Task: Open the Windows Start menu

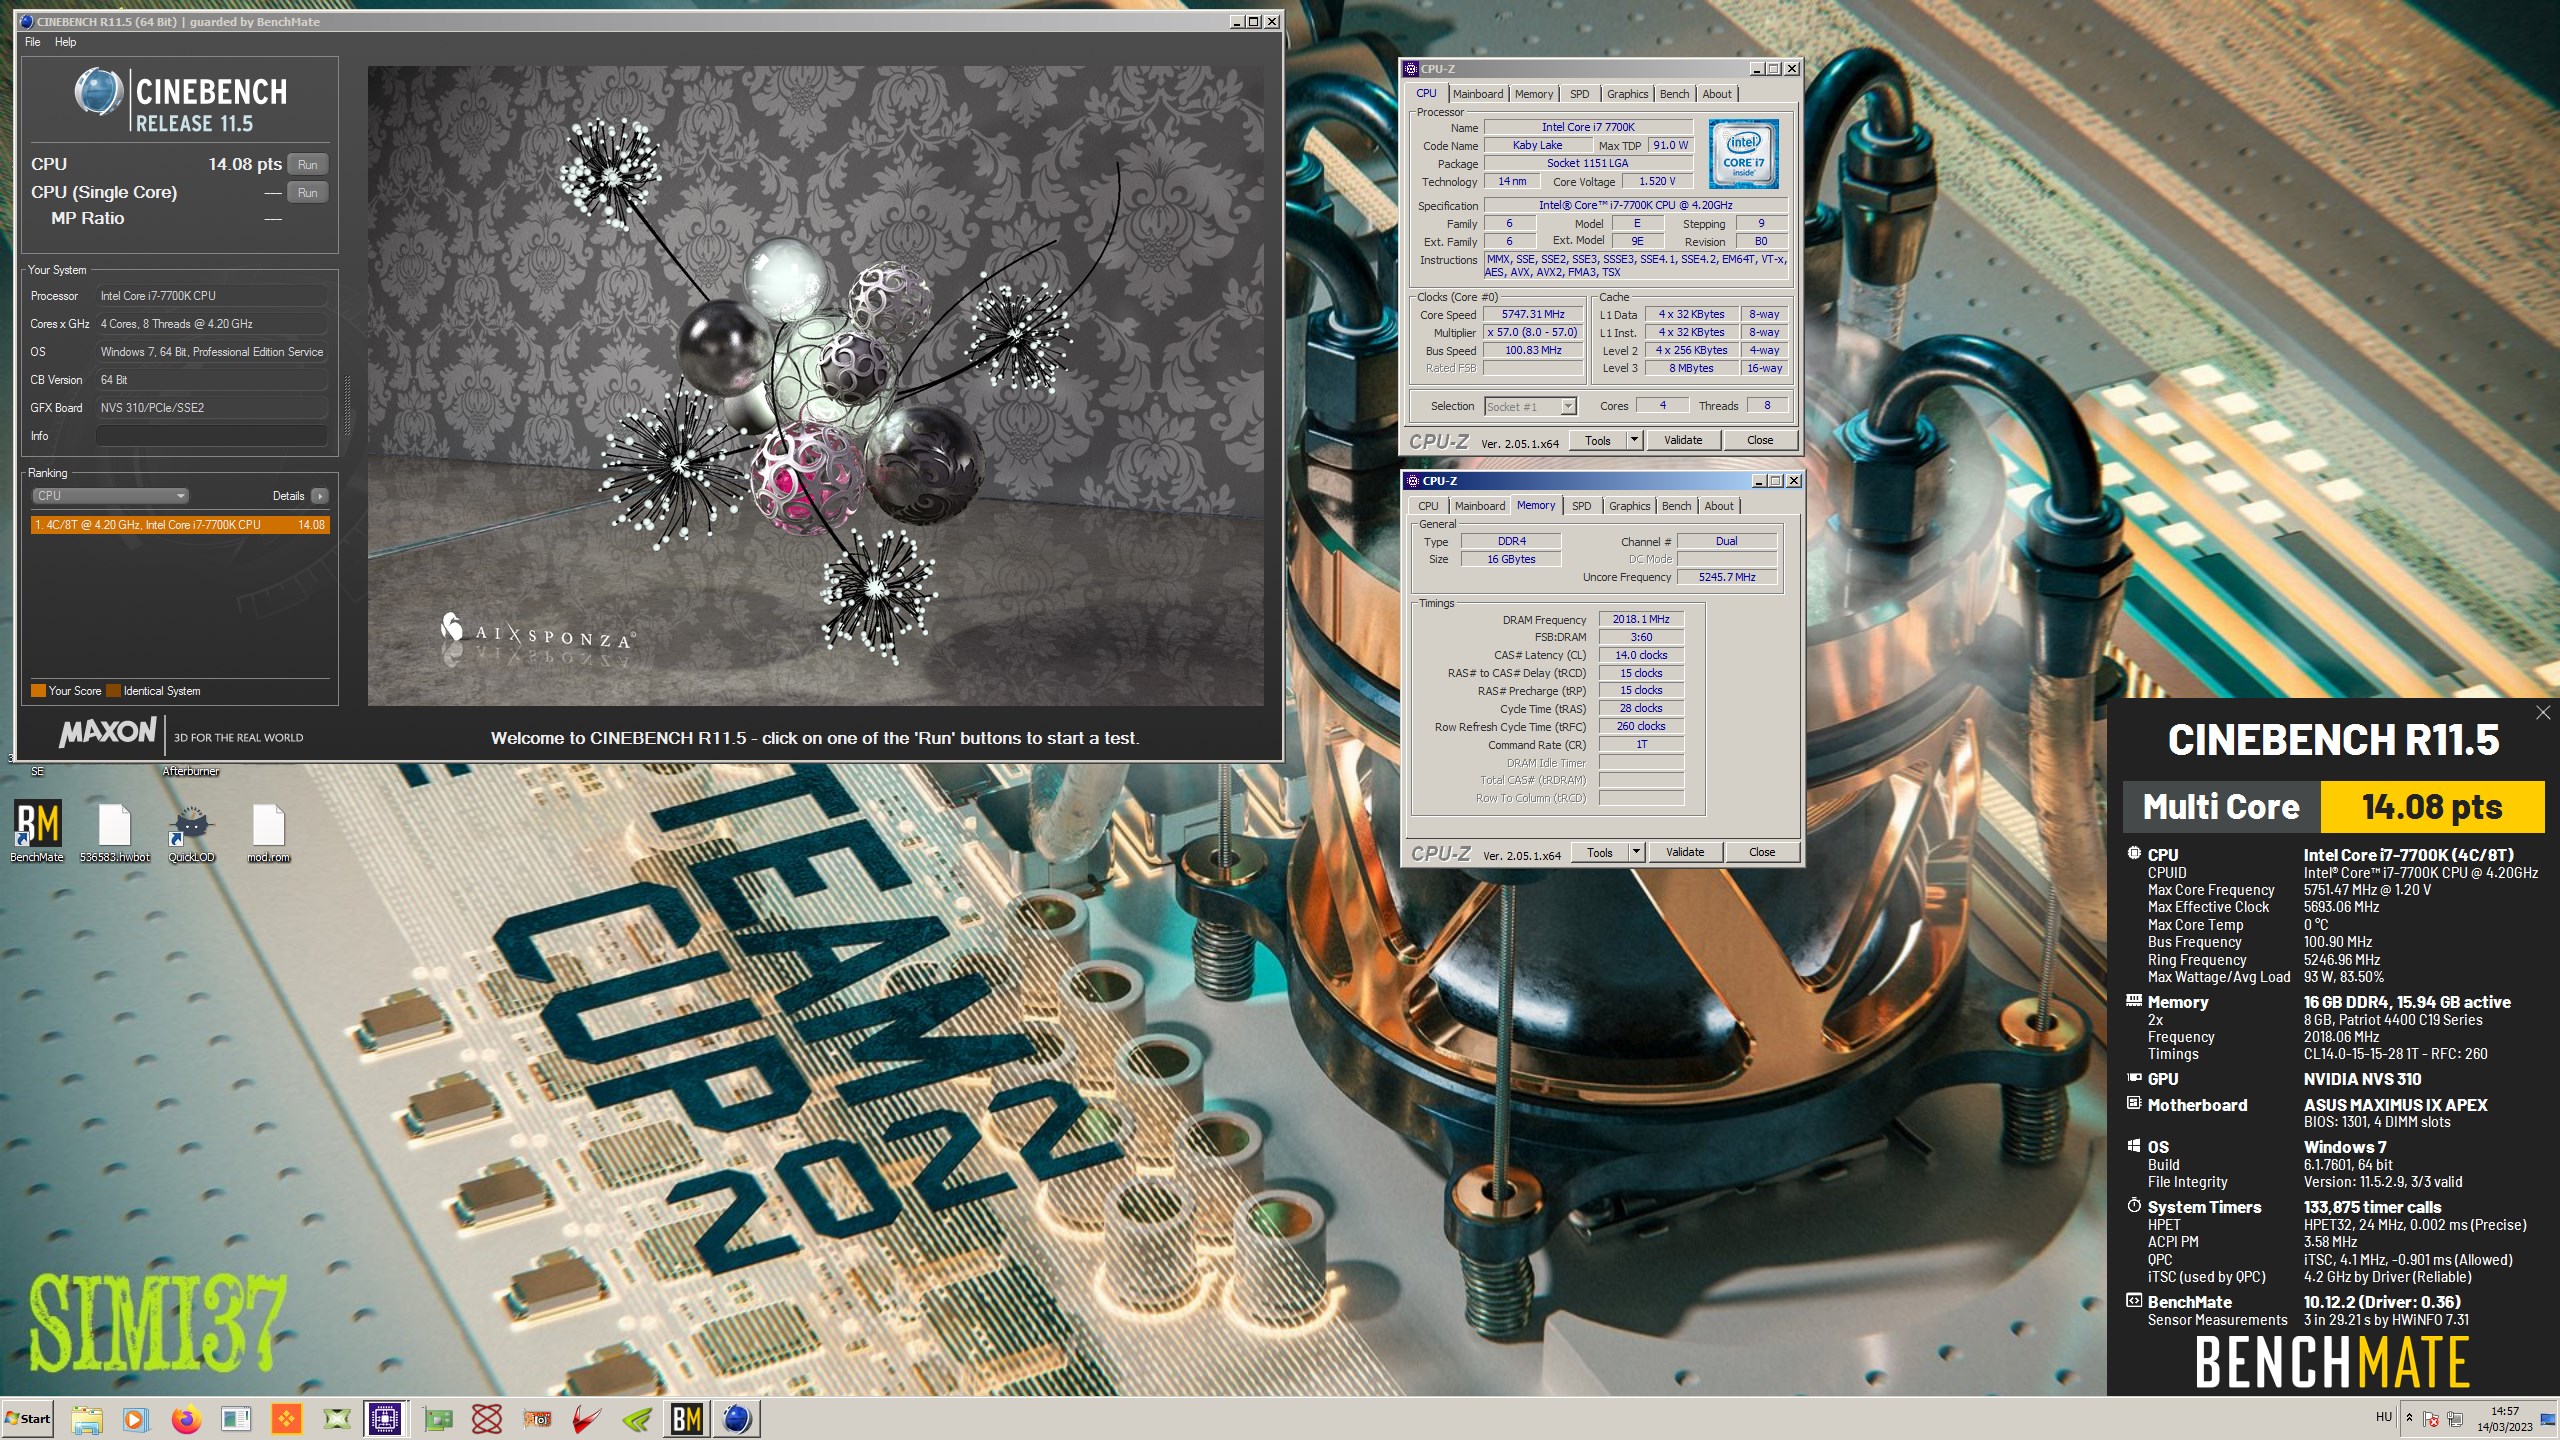Action: click(28, 1418)
